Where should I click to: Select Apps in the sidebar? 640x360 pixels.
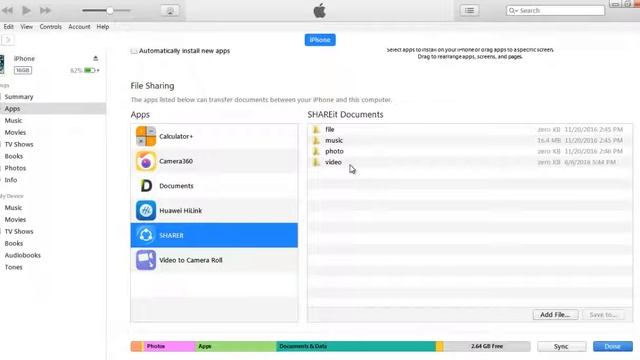coord(12,109)
